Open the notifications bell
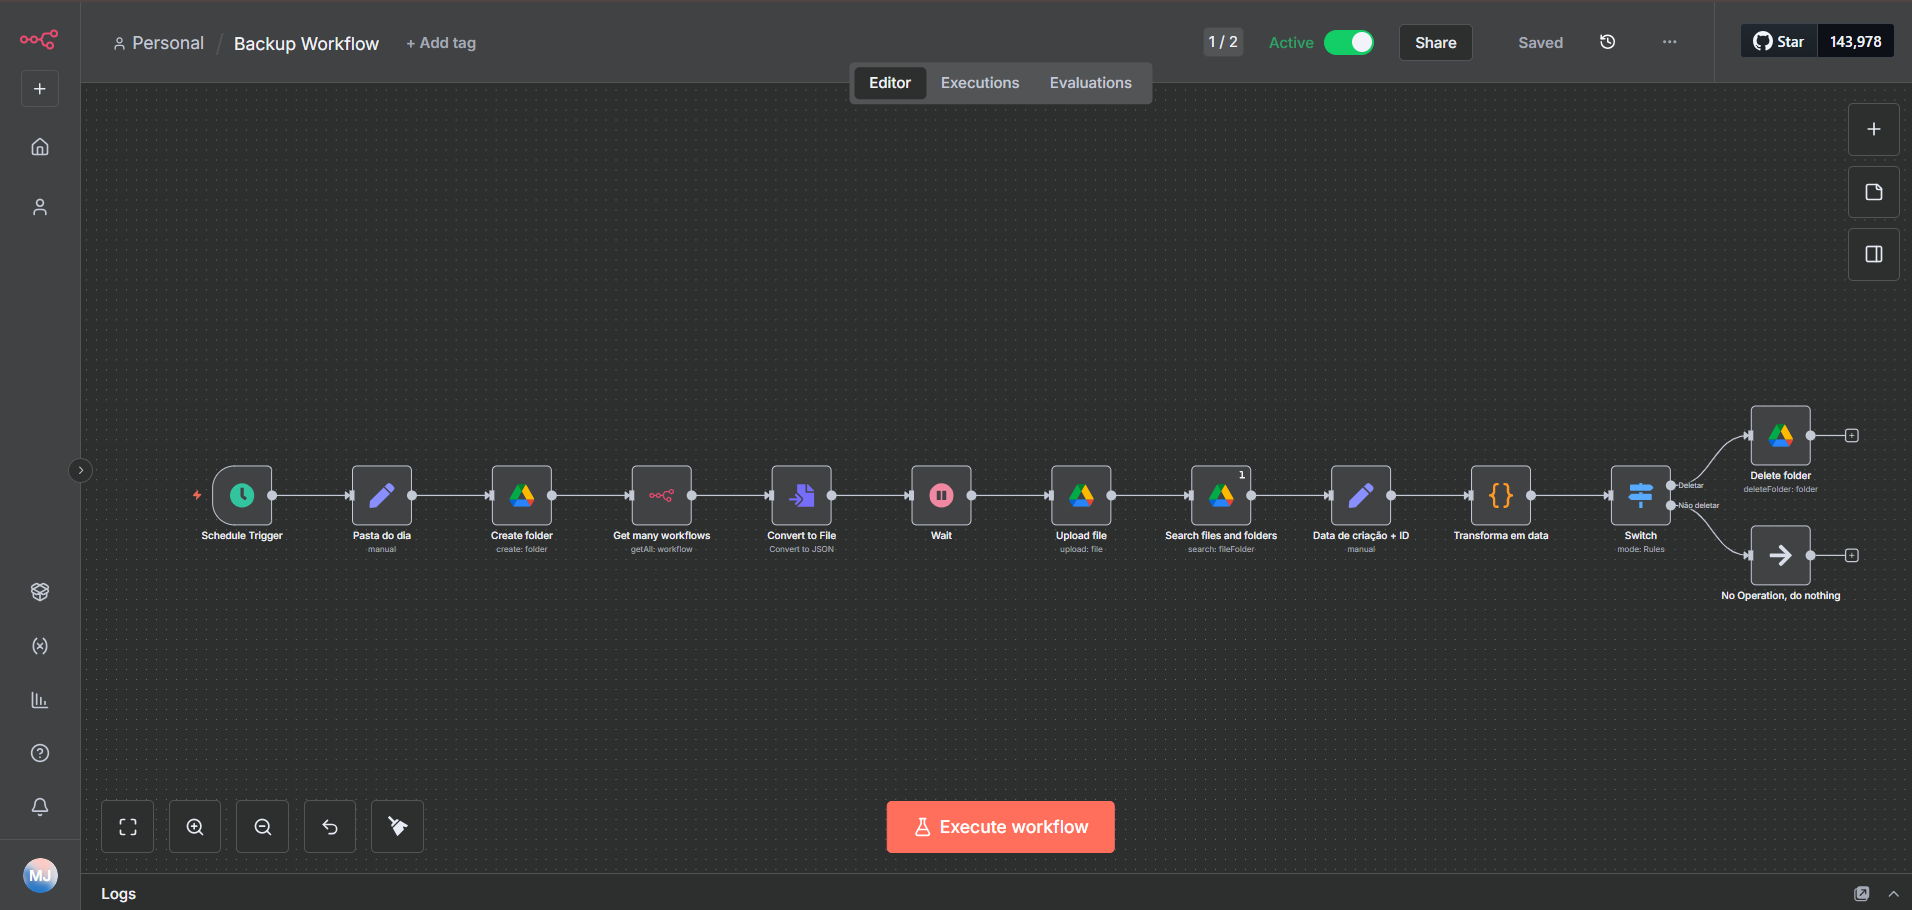Viewport: 1912px width, 910px height. [x=39, y=806]
